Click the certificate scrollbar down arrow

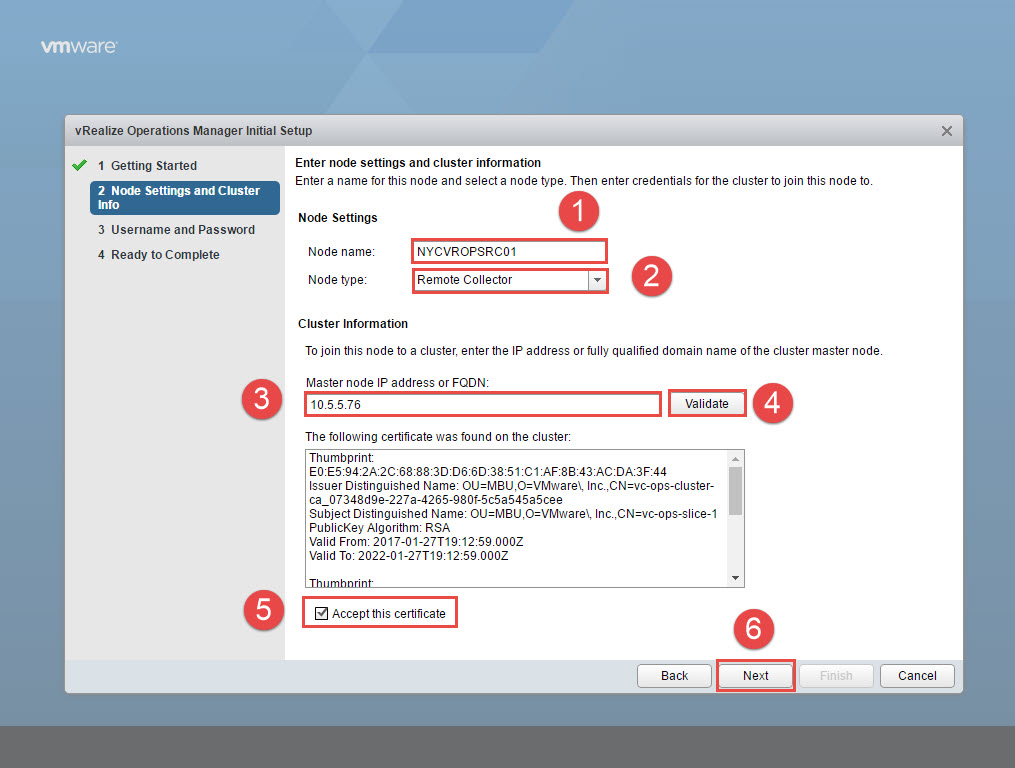(x=735, y=578)
